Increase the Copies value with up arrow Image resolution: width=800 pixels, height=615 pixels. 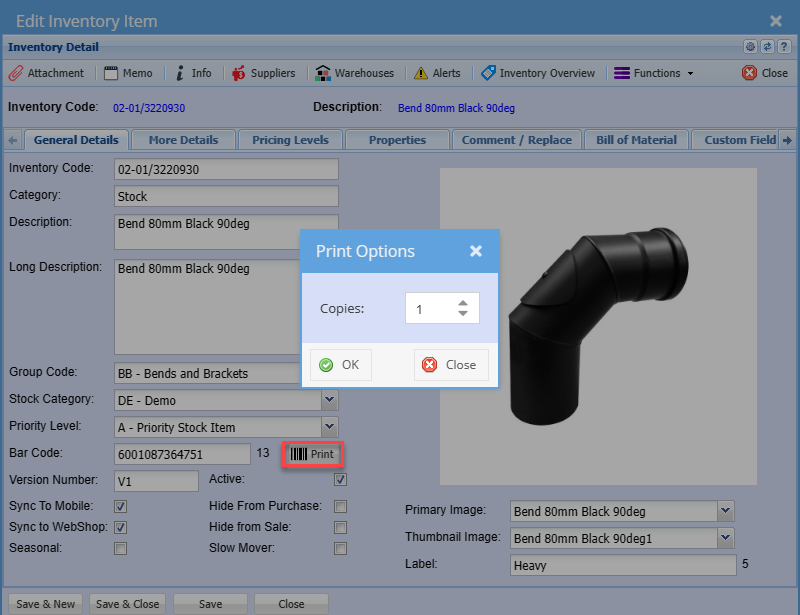462,303
